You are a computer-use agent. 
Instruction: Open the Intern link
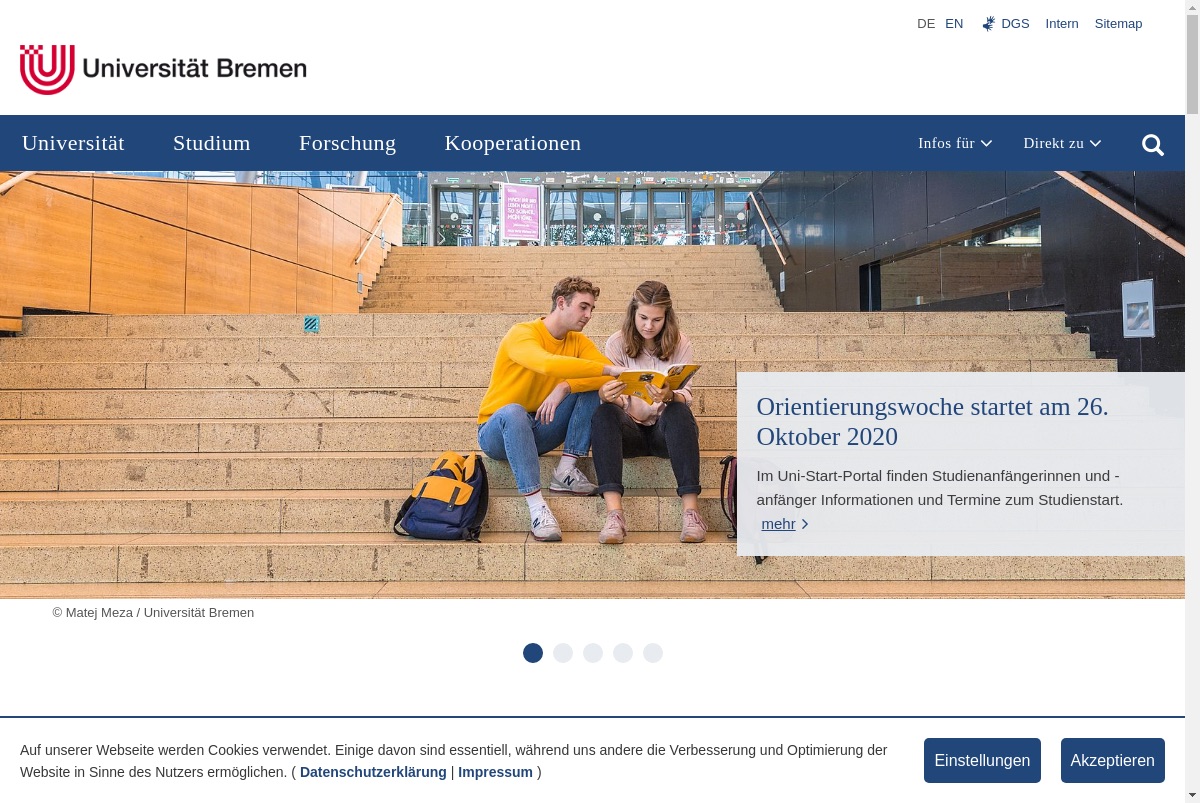point(1062,23)
